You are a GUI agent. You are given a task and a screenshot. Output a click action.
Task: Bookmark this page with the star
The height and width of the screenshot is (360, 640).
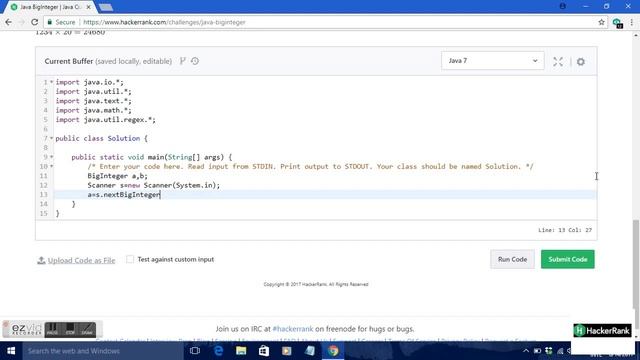click(601, 22)
